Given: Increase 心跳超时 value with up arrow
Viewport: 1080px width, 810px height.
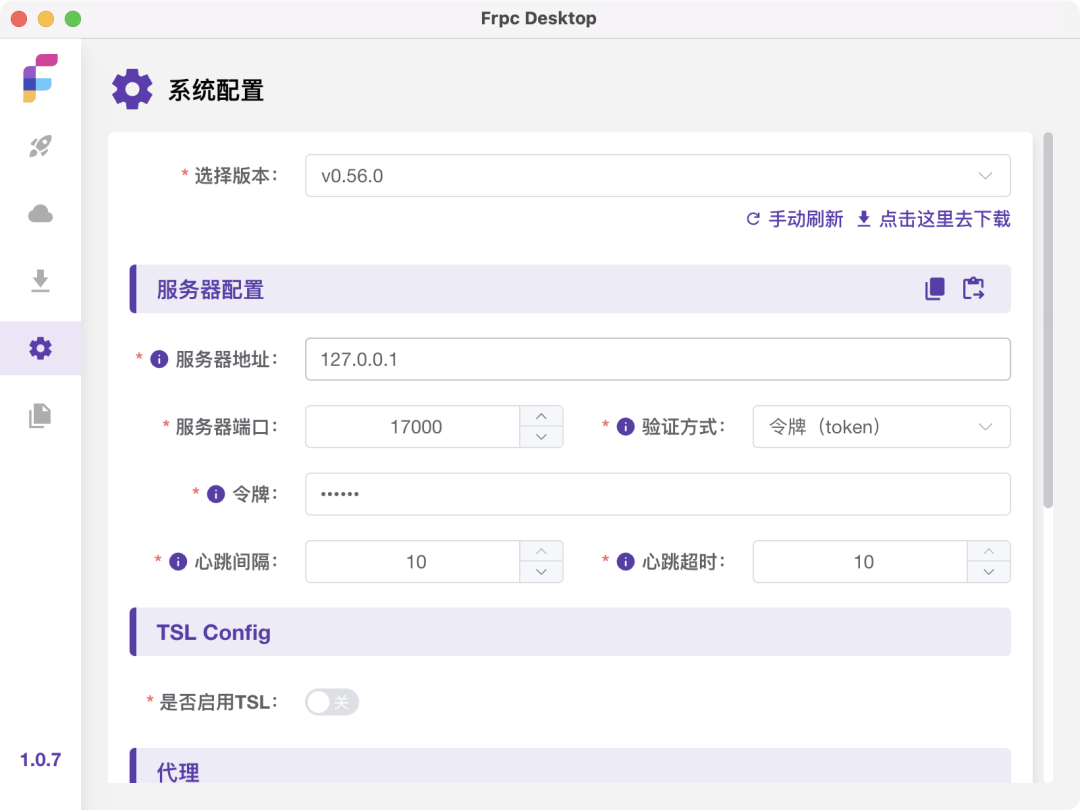Looking at the screenshot, I should click(989, 551).
